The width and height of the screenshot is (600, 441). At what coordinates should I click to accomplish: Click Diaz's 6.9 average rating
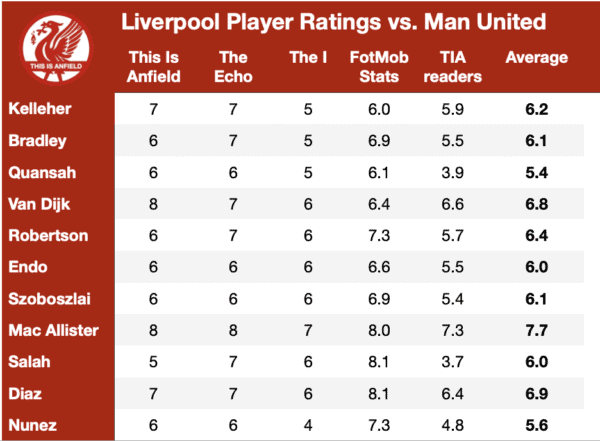click(x=536, y=394)
